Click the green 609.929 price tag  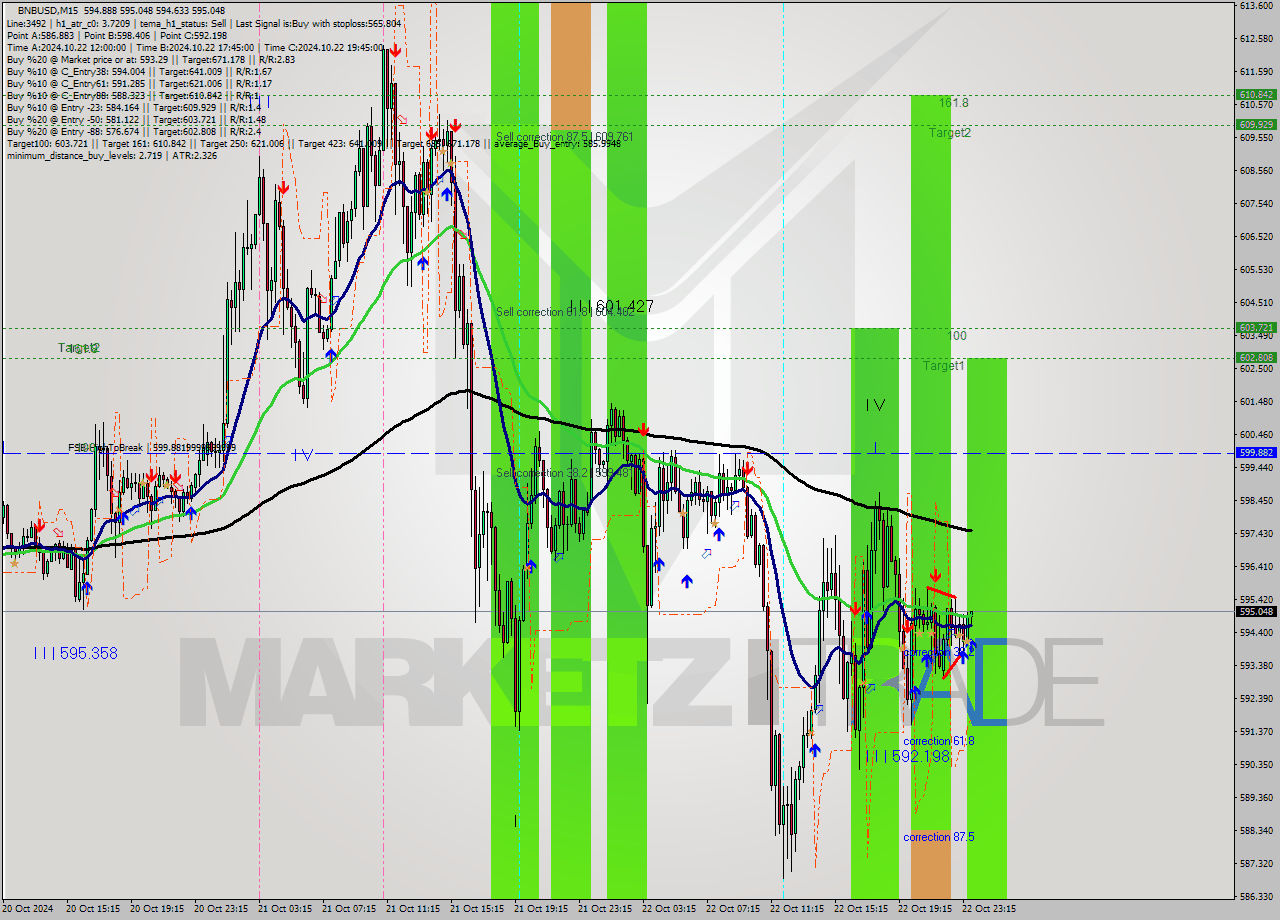(x=1256, y=124)
